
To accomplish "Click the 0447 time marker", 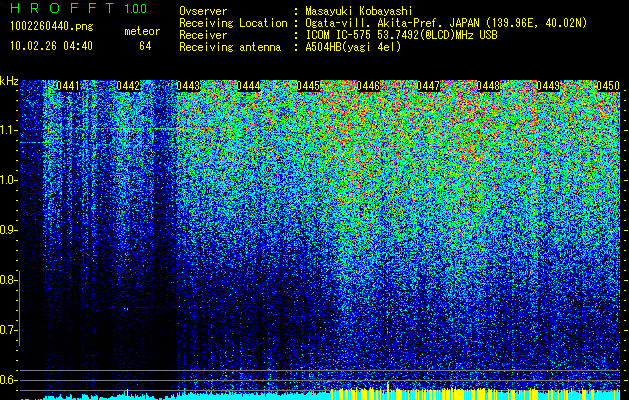I will point(428,86).
